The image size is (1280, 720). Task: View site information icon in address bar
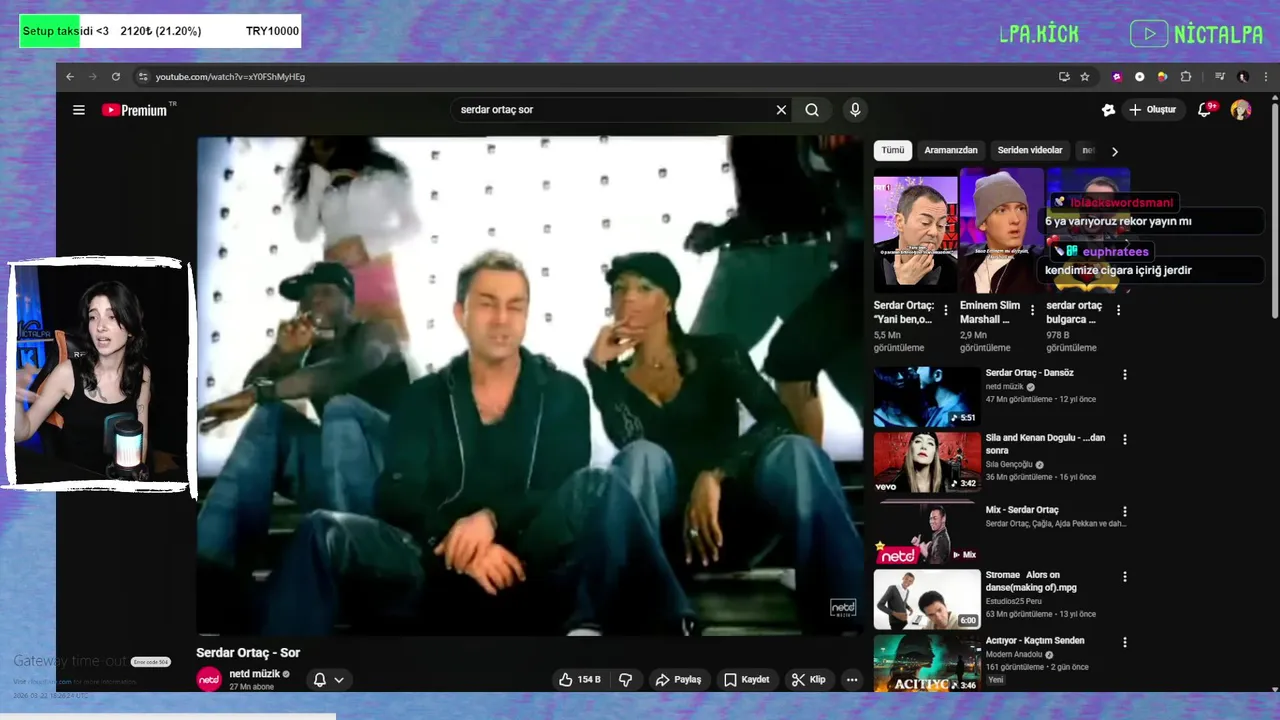143,77
